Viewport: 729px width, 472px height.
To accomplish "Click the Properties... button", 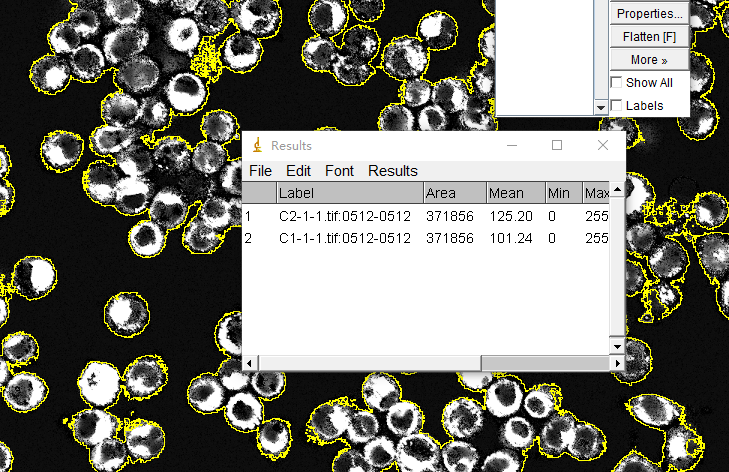I will pyautogui.click(x=649, y=14).
